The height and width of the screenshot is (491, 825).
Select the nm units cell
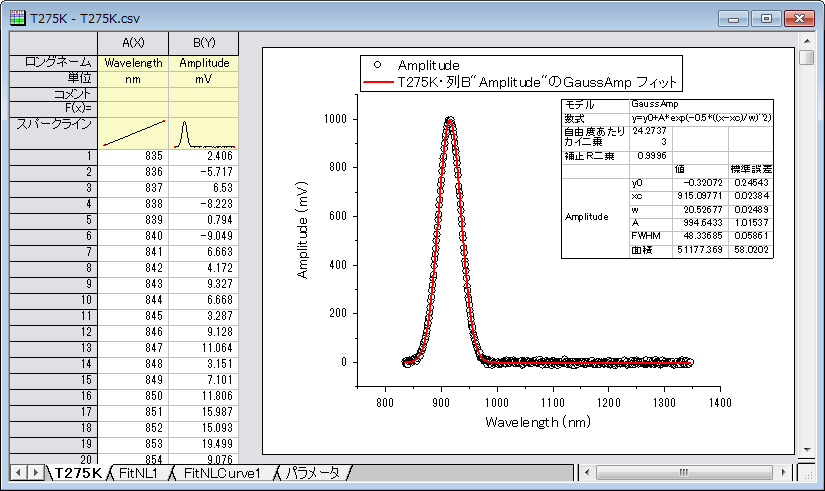[133, 79]
